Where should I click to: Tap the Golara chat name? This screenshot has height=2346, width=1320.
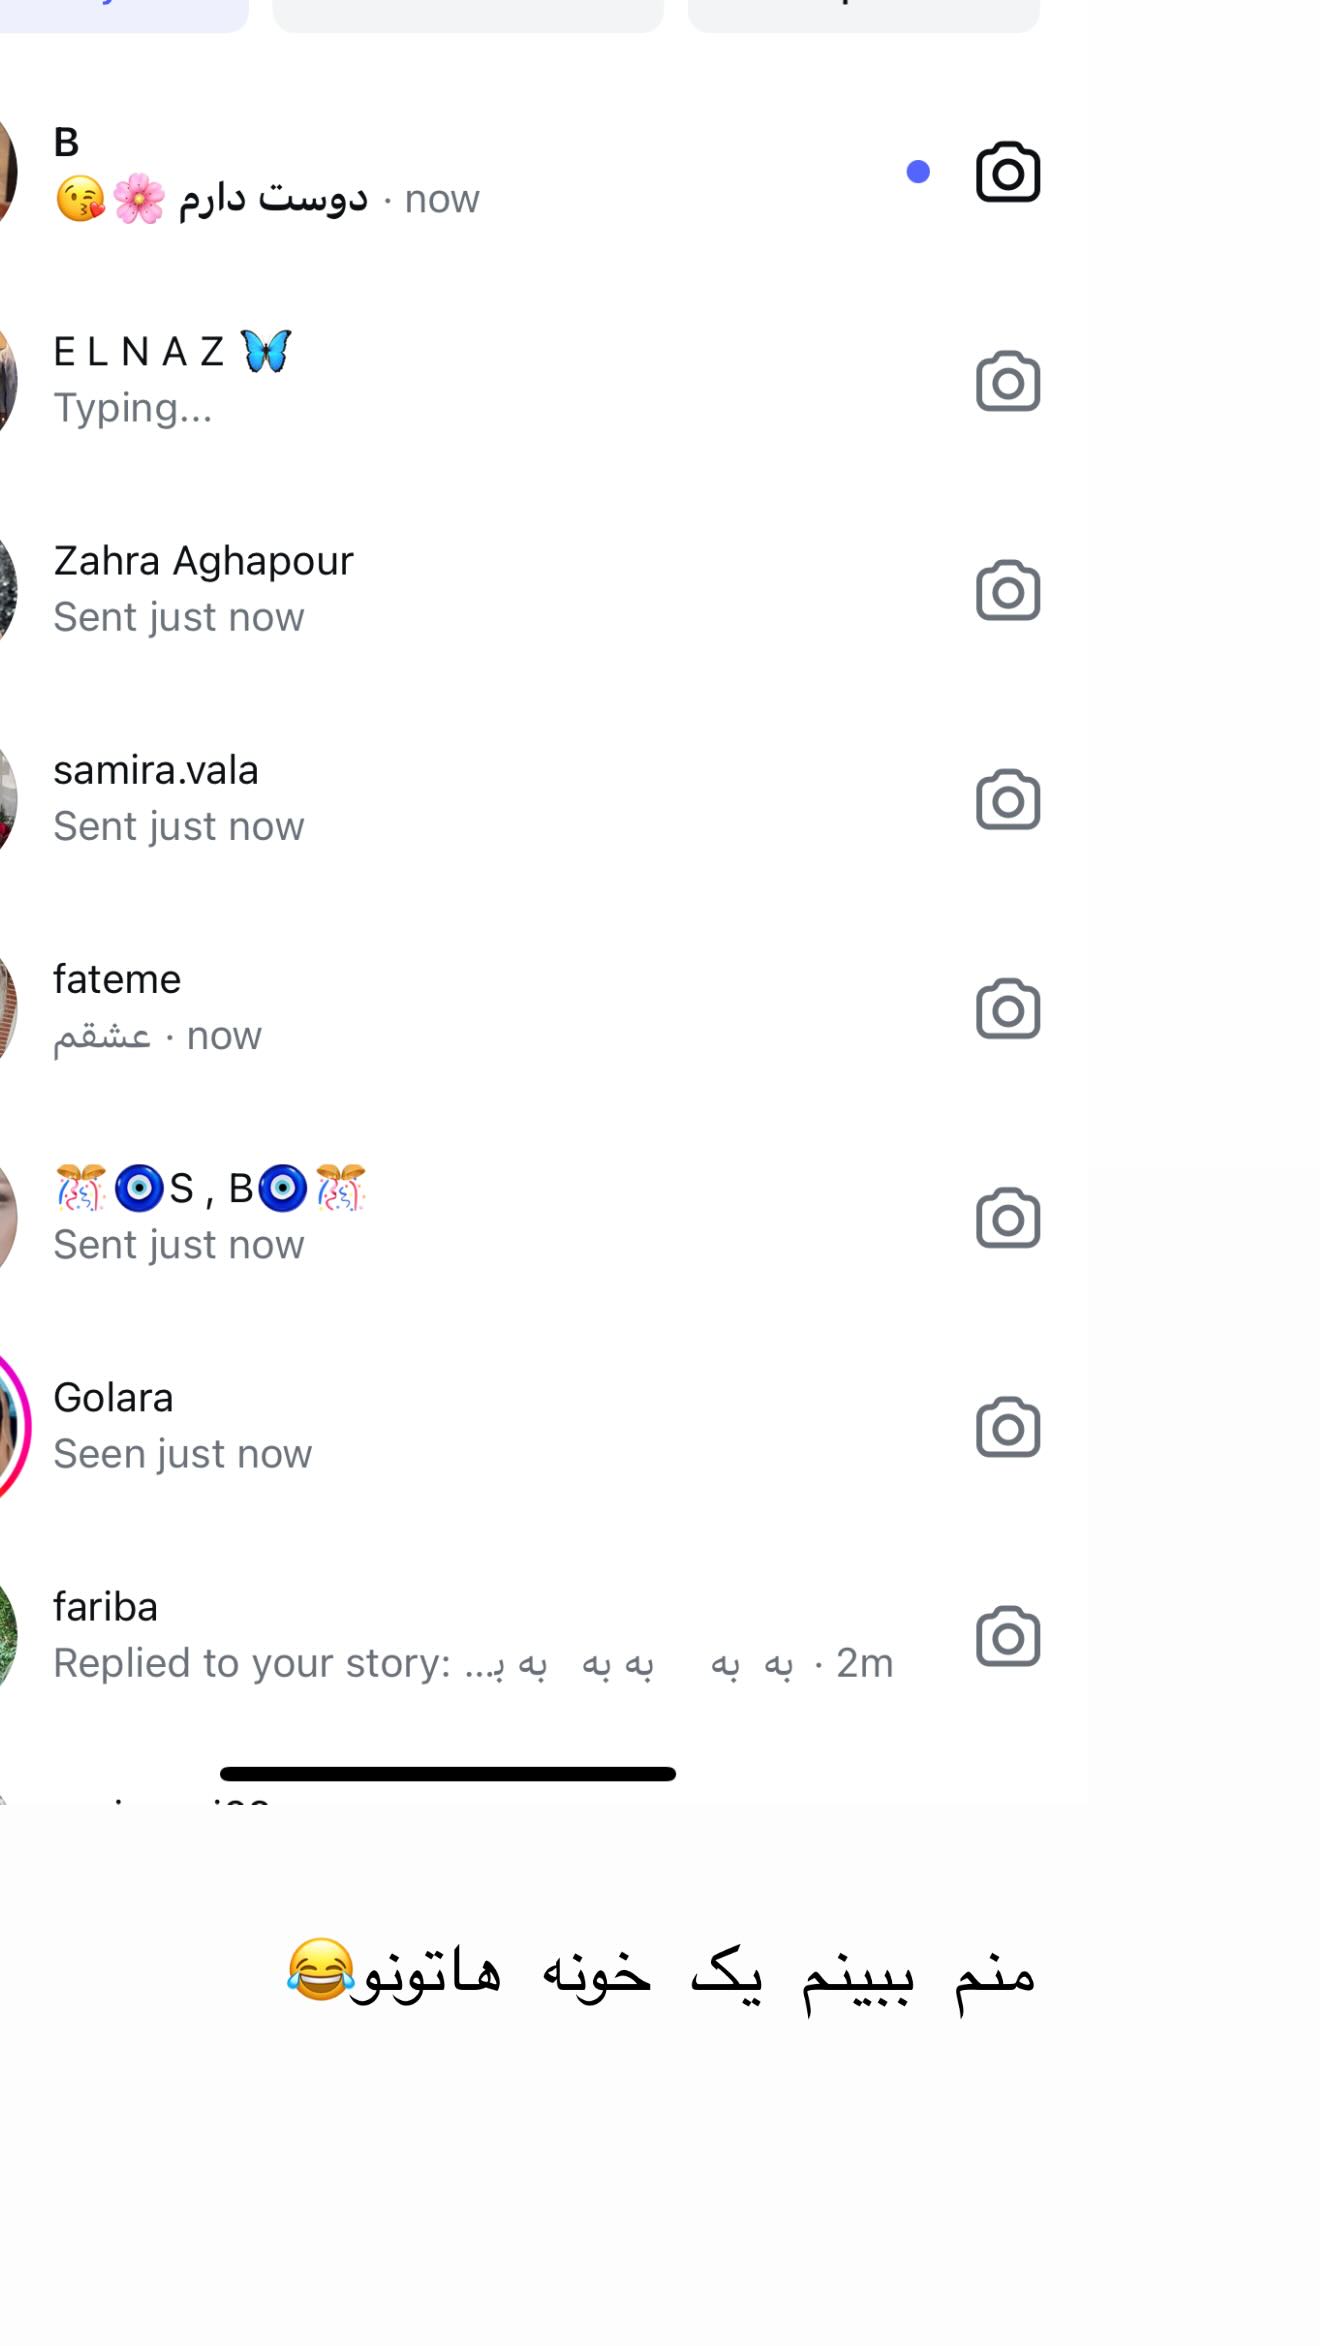click(113, 1398)
